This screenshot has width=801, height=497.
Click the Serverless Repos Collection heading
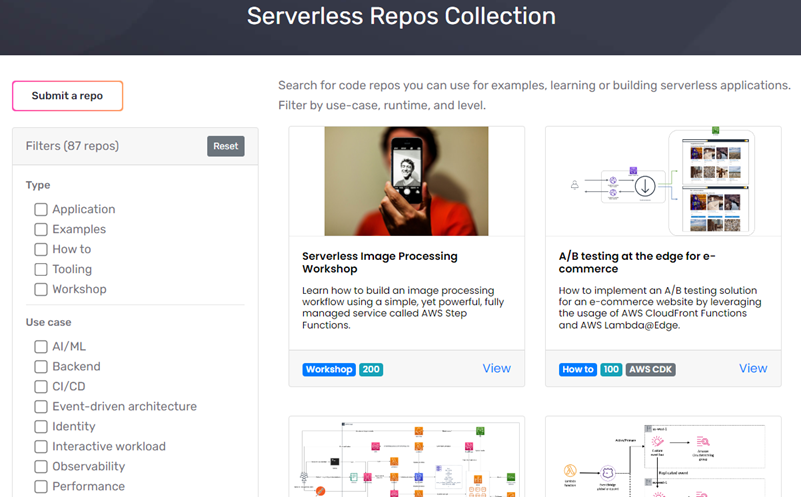coord(401,16)
